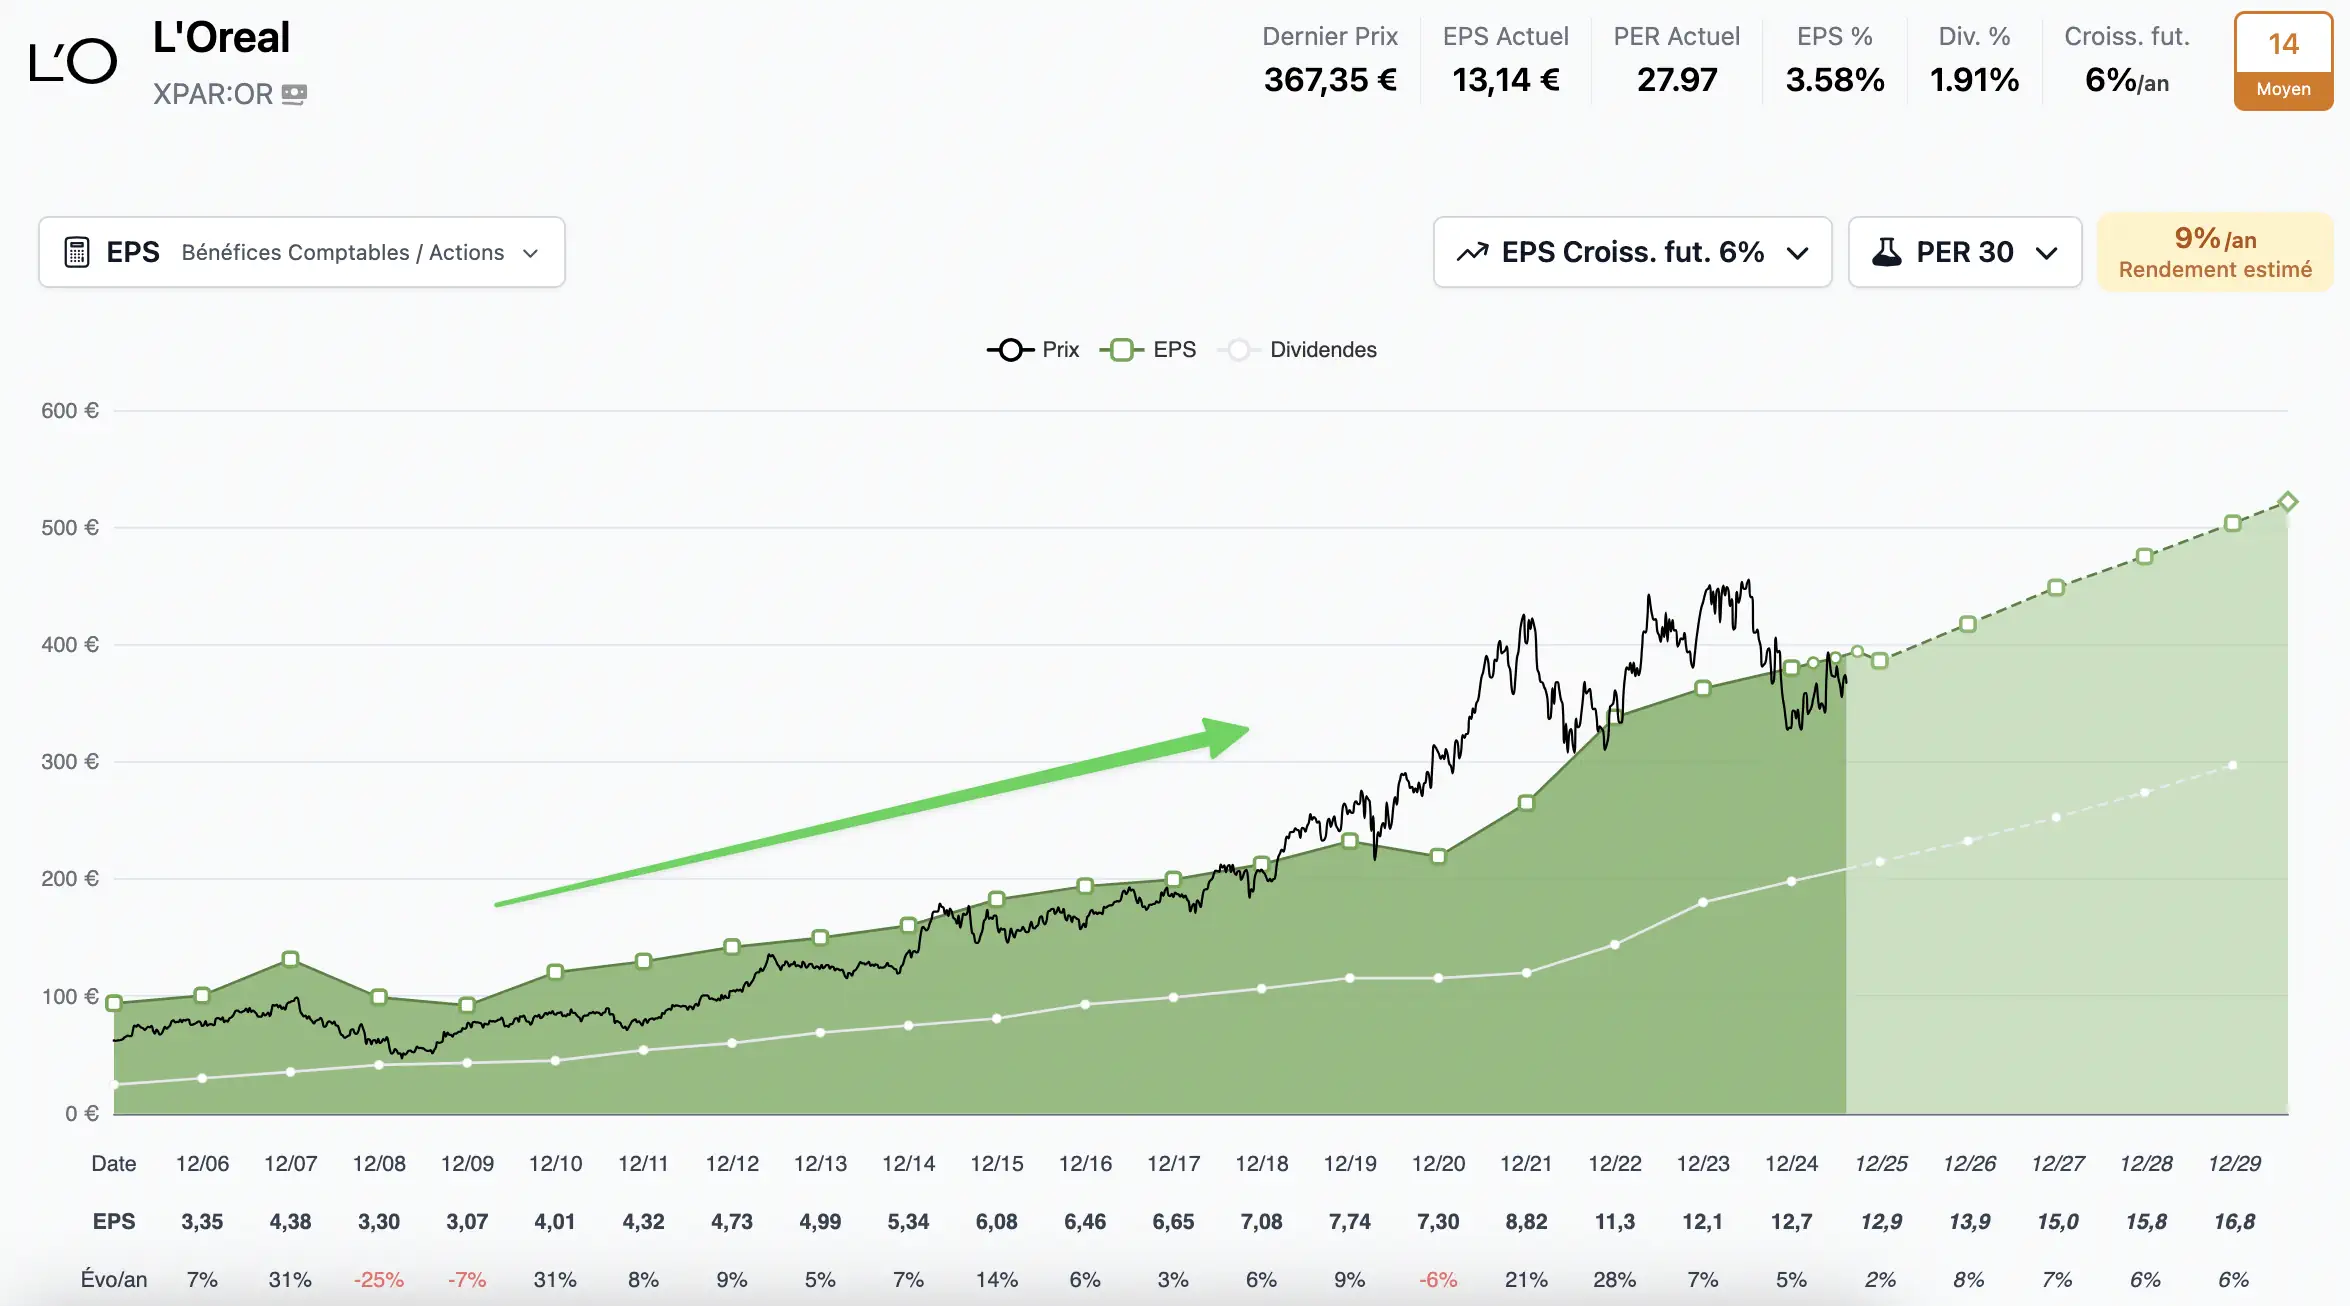Click the large green trend arrow annotation
Viewport: 2350px width, 1306px height.
pyautogui.click(x=872, y=815)
